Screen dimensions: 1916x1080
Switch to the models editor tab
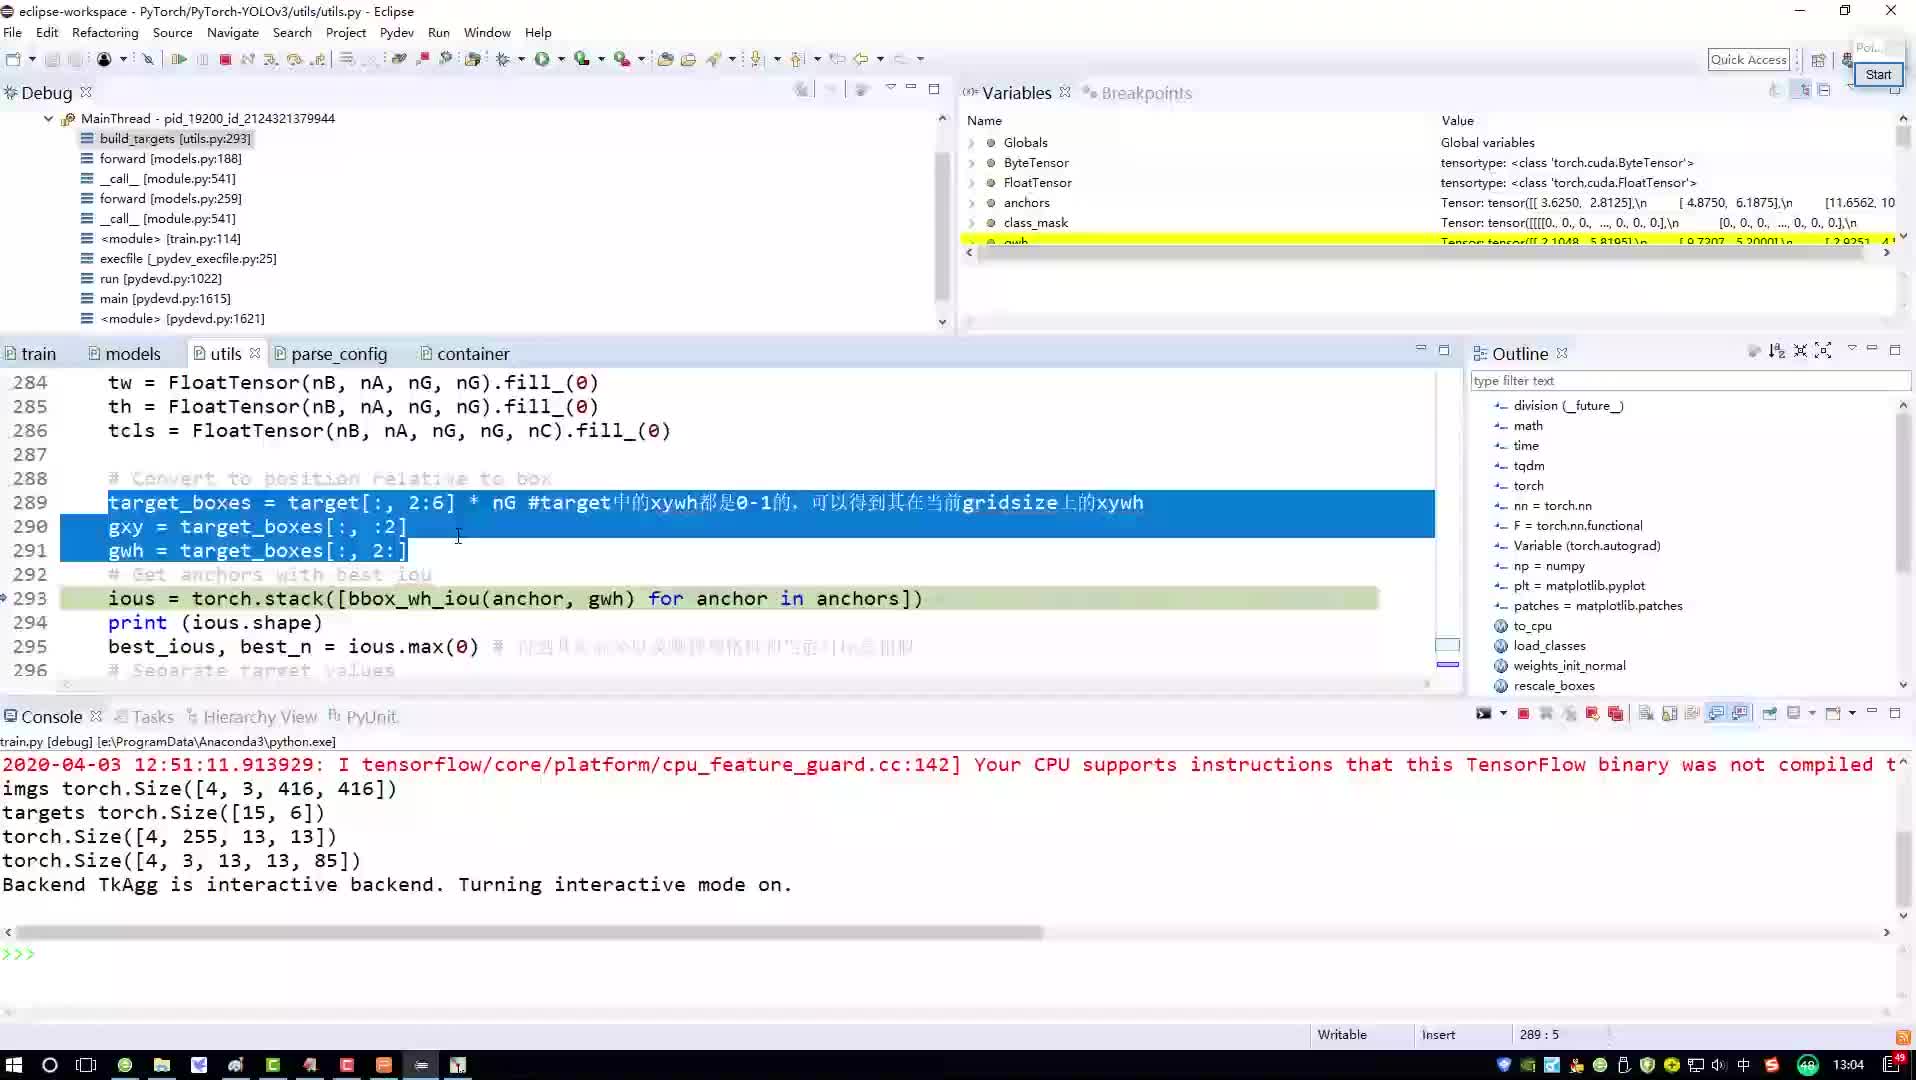124,354
